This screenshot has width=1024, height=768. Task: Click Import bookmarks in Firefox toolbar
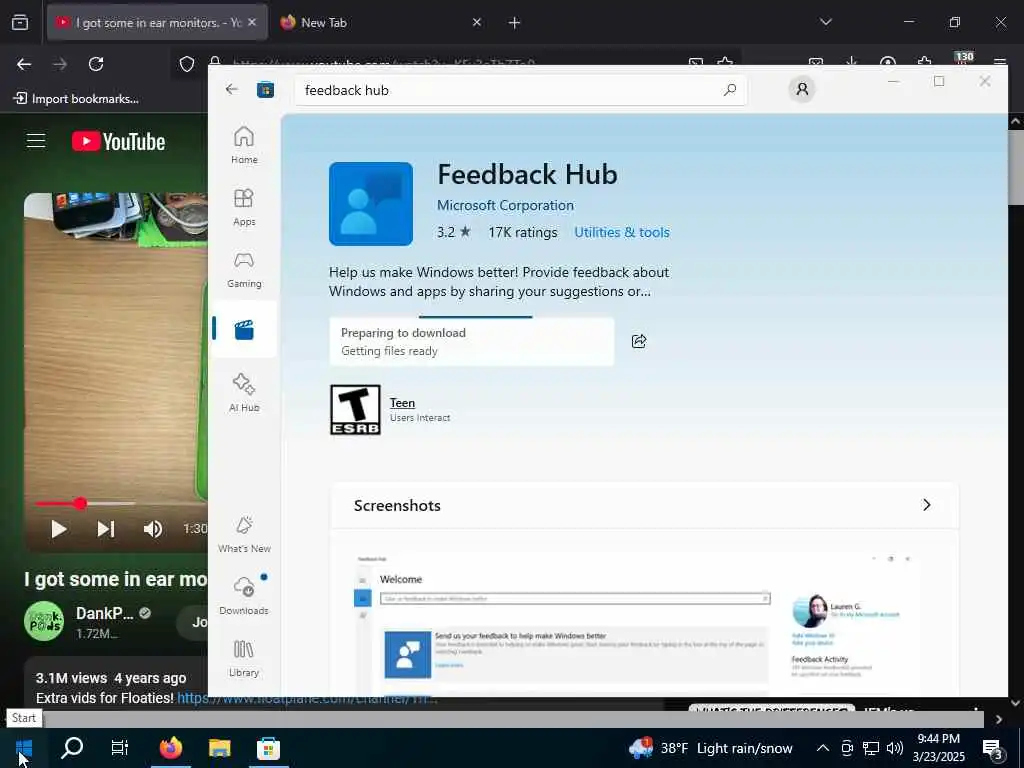[76, 99]
